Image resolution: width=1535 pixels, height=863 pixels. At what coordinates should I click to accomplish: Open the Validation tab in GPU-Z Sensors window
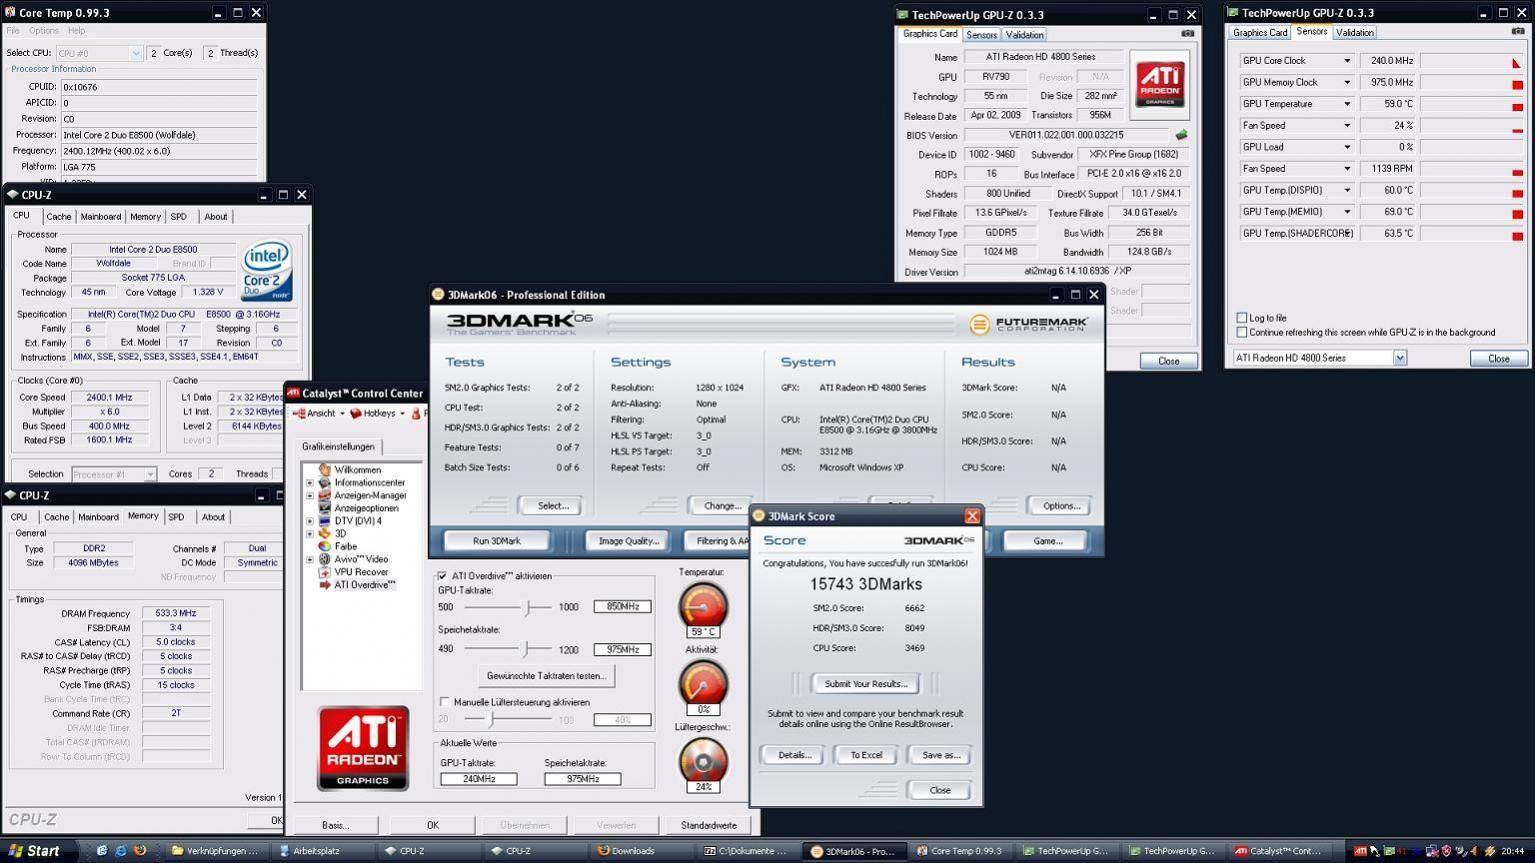[1354, 33]
